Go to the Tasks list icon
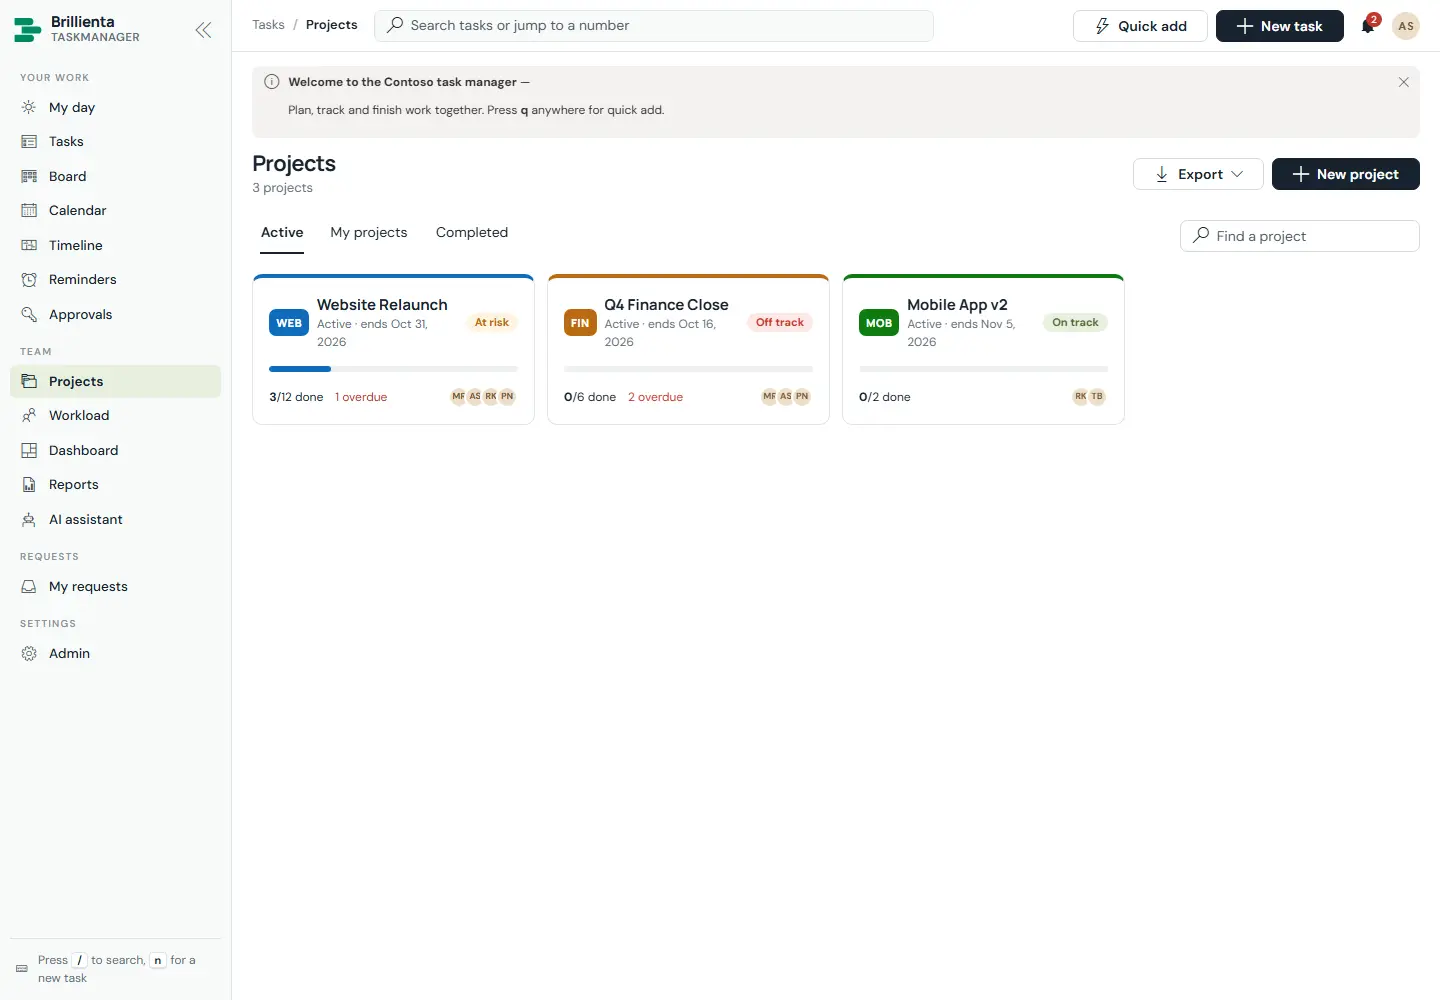Screen dimensions: 1440x1000 29,142
